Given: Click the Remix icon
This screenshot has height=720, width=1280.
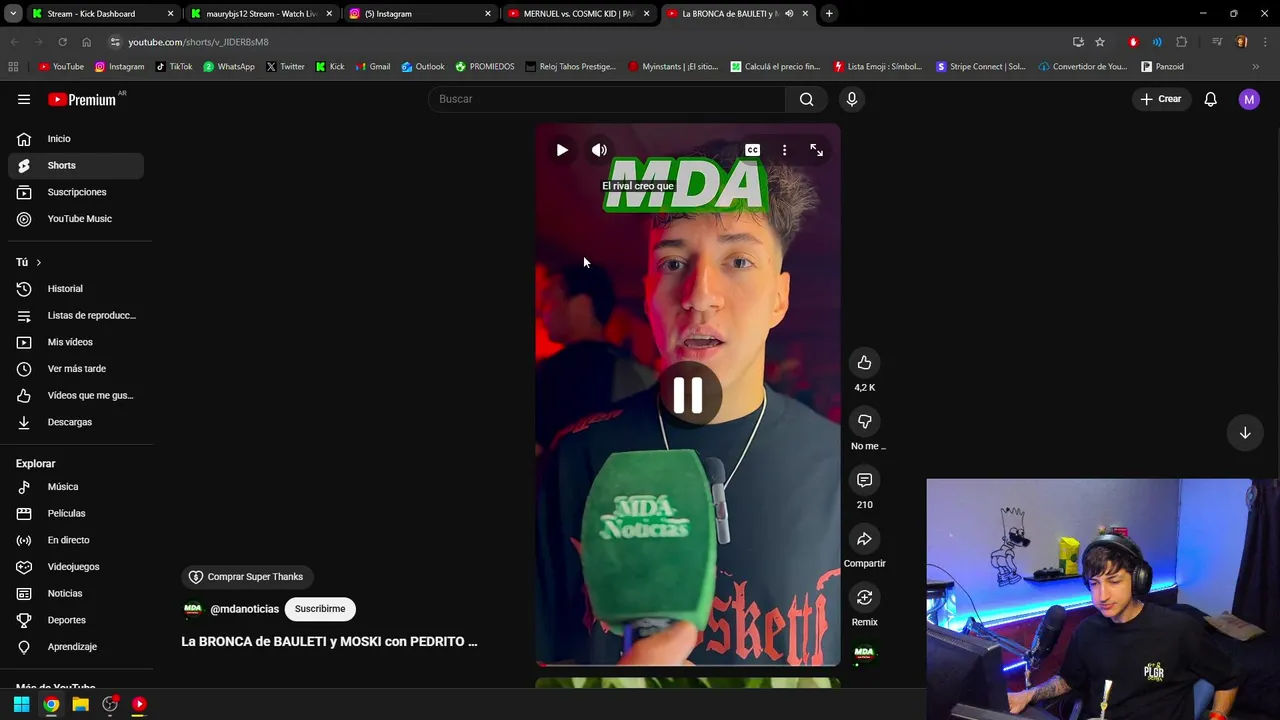Looking at the screenshot, I should pos(864,598).
